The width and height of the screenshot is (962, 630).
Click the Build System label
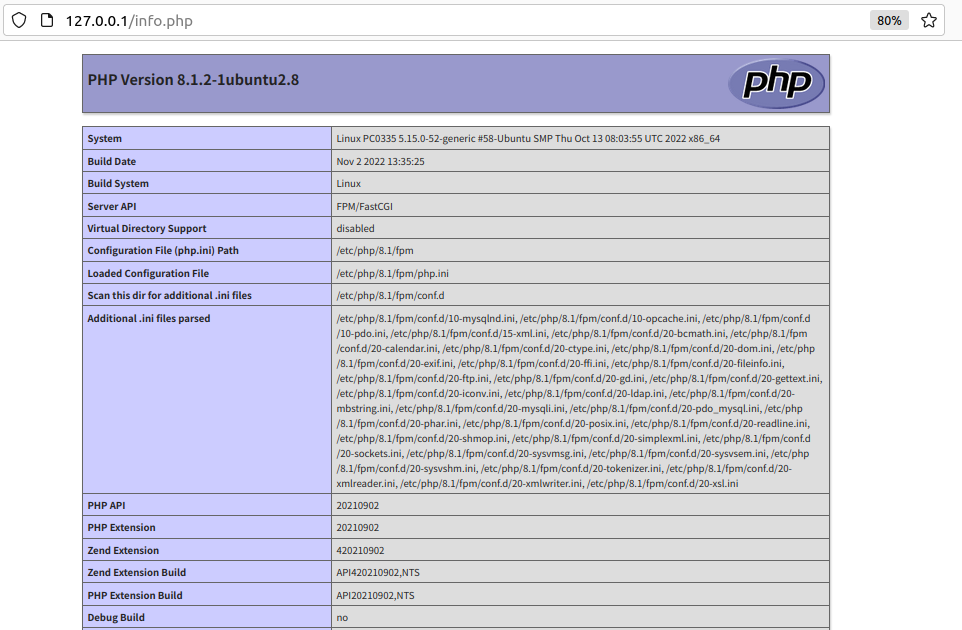tap(118, 183)
